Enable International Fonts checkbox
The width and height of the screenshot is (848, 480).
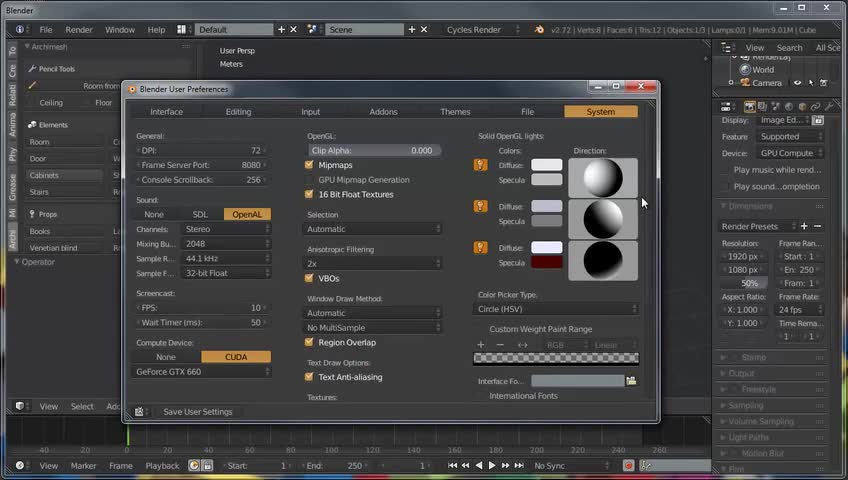[x=480, y=396]
